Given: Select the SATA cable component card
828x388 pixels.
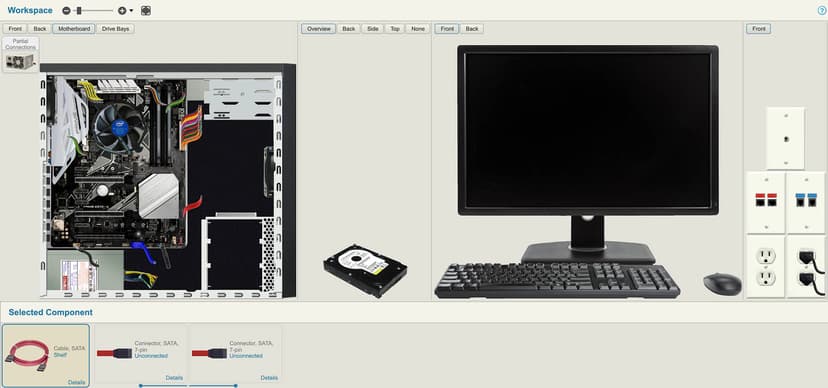Looking at the screenshot, I should pos(46,356).
